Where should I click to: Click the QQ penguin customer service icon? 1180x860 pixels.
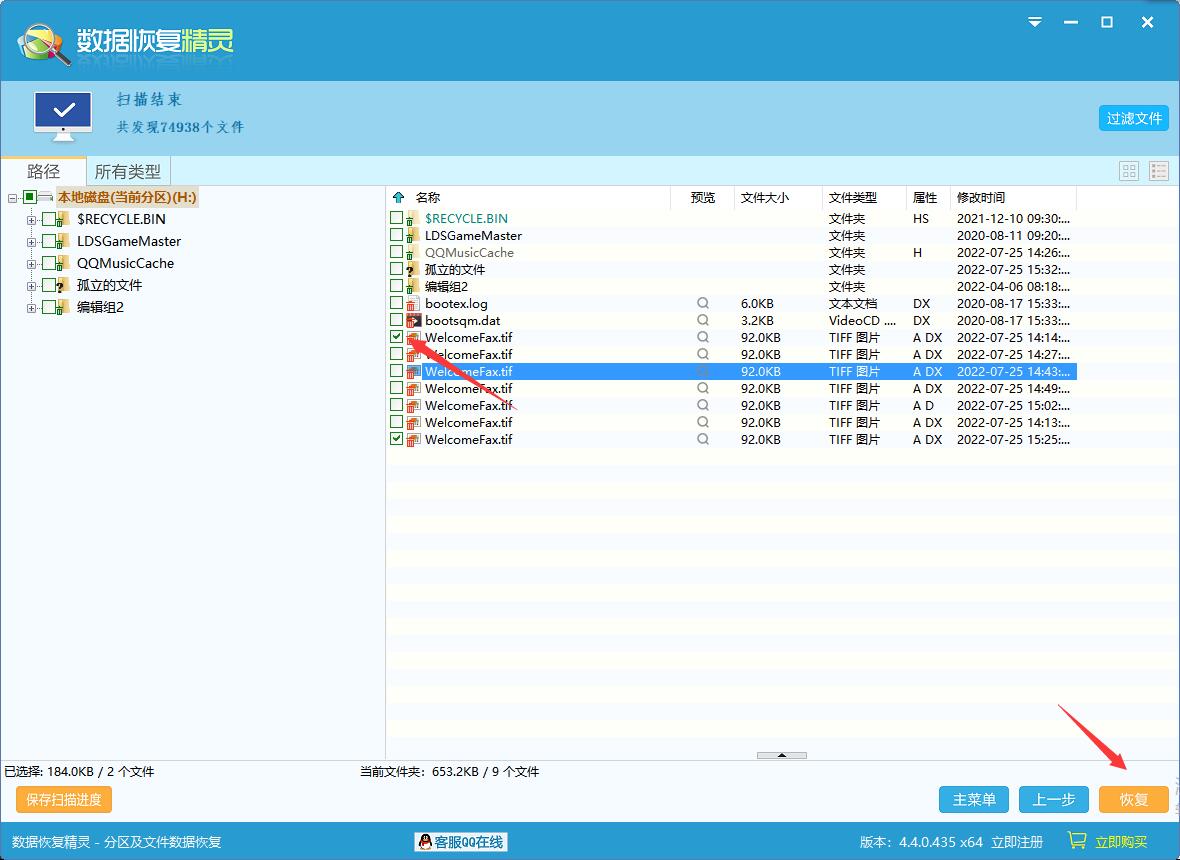coord(425,842)
